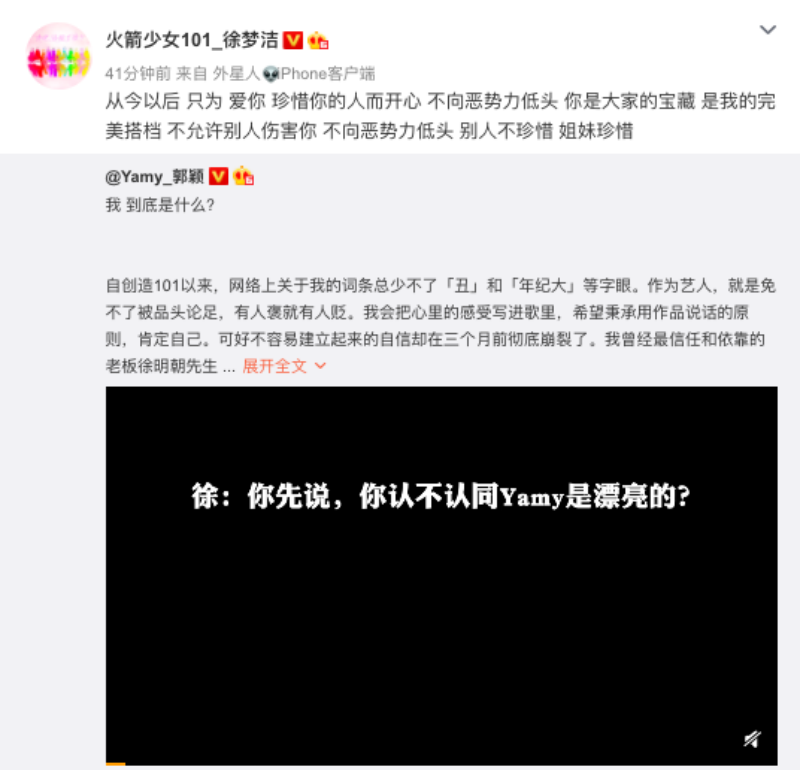
Task: Expand full text with 展开全文
Action: [274, 366]
